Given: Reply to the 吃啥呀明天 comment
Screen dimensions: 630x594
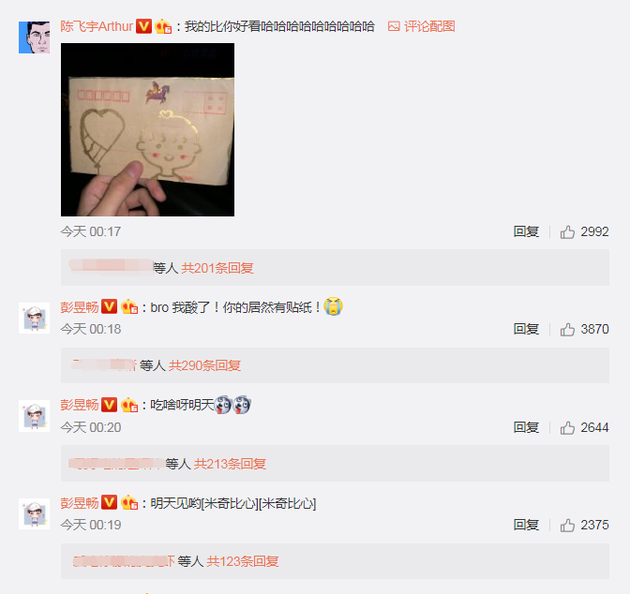Looking at the screenshot, I should (526, 428).
